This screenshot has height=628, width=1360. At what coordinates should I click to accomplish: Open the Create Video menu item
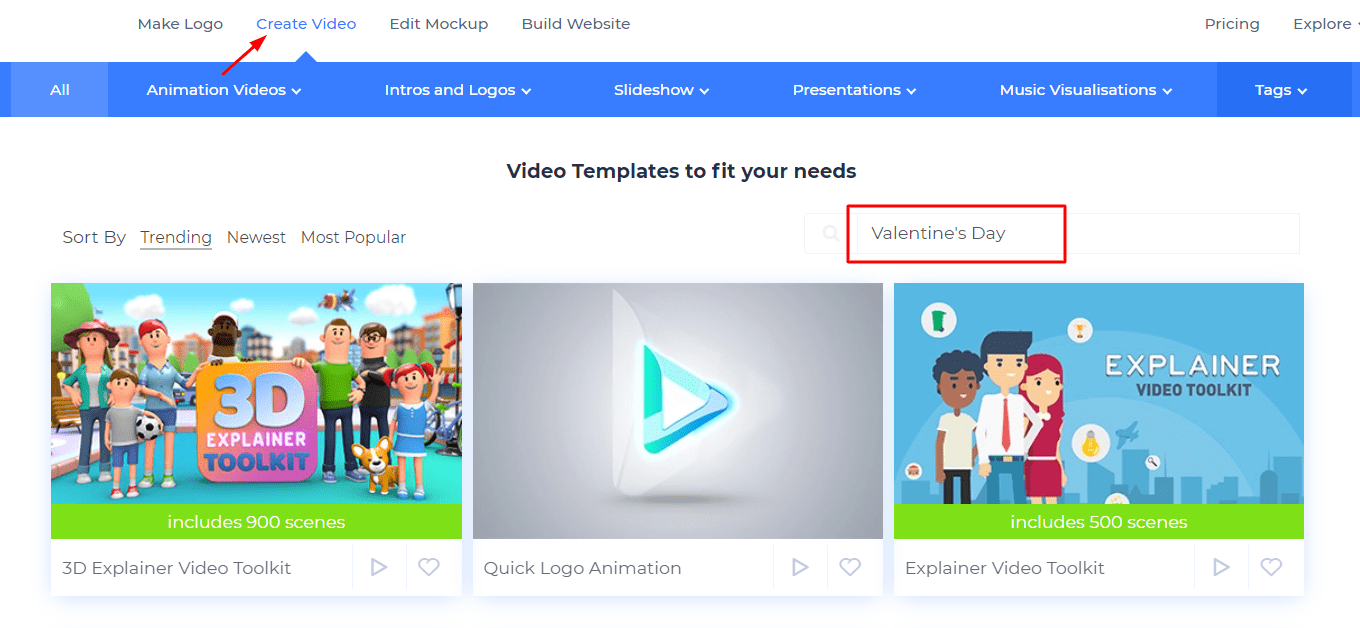tap(306, 23)
